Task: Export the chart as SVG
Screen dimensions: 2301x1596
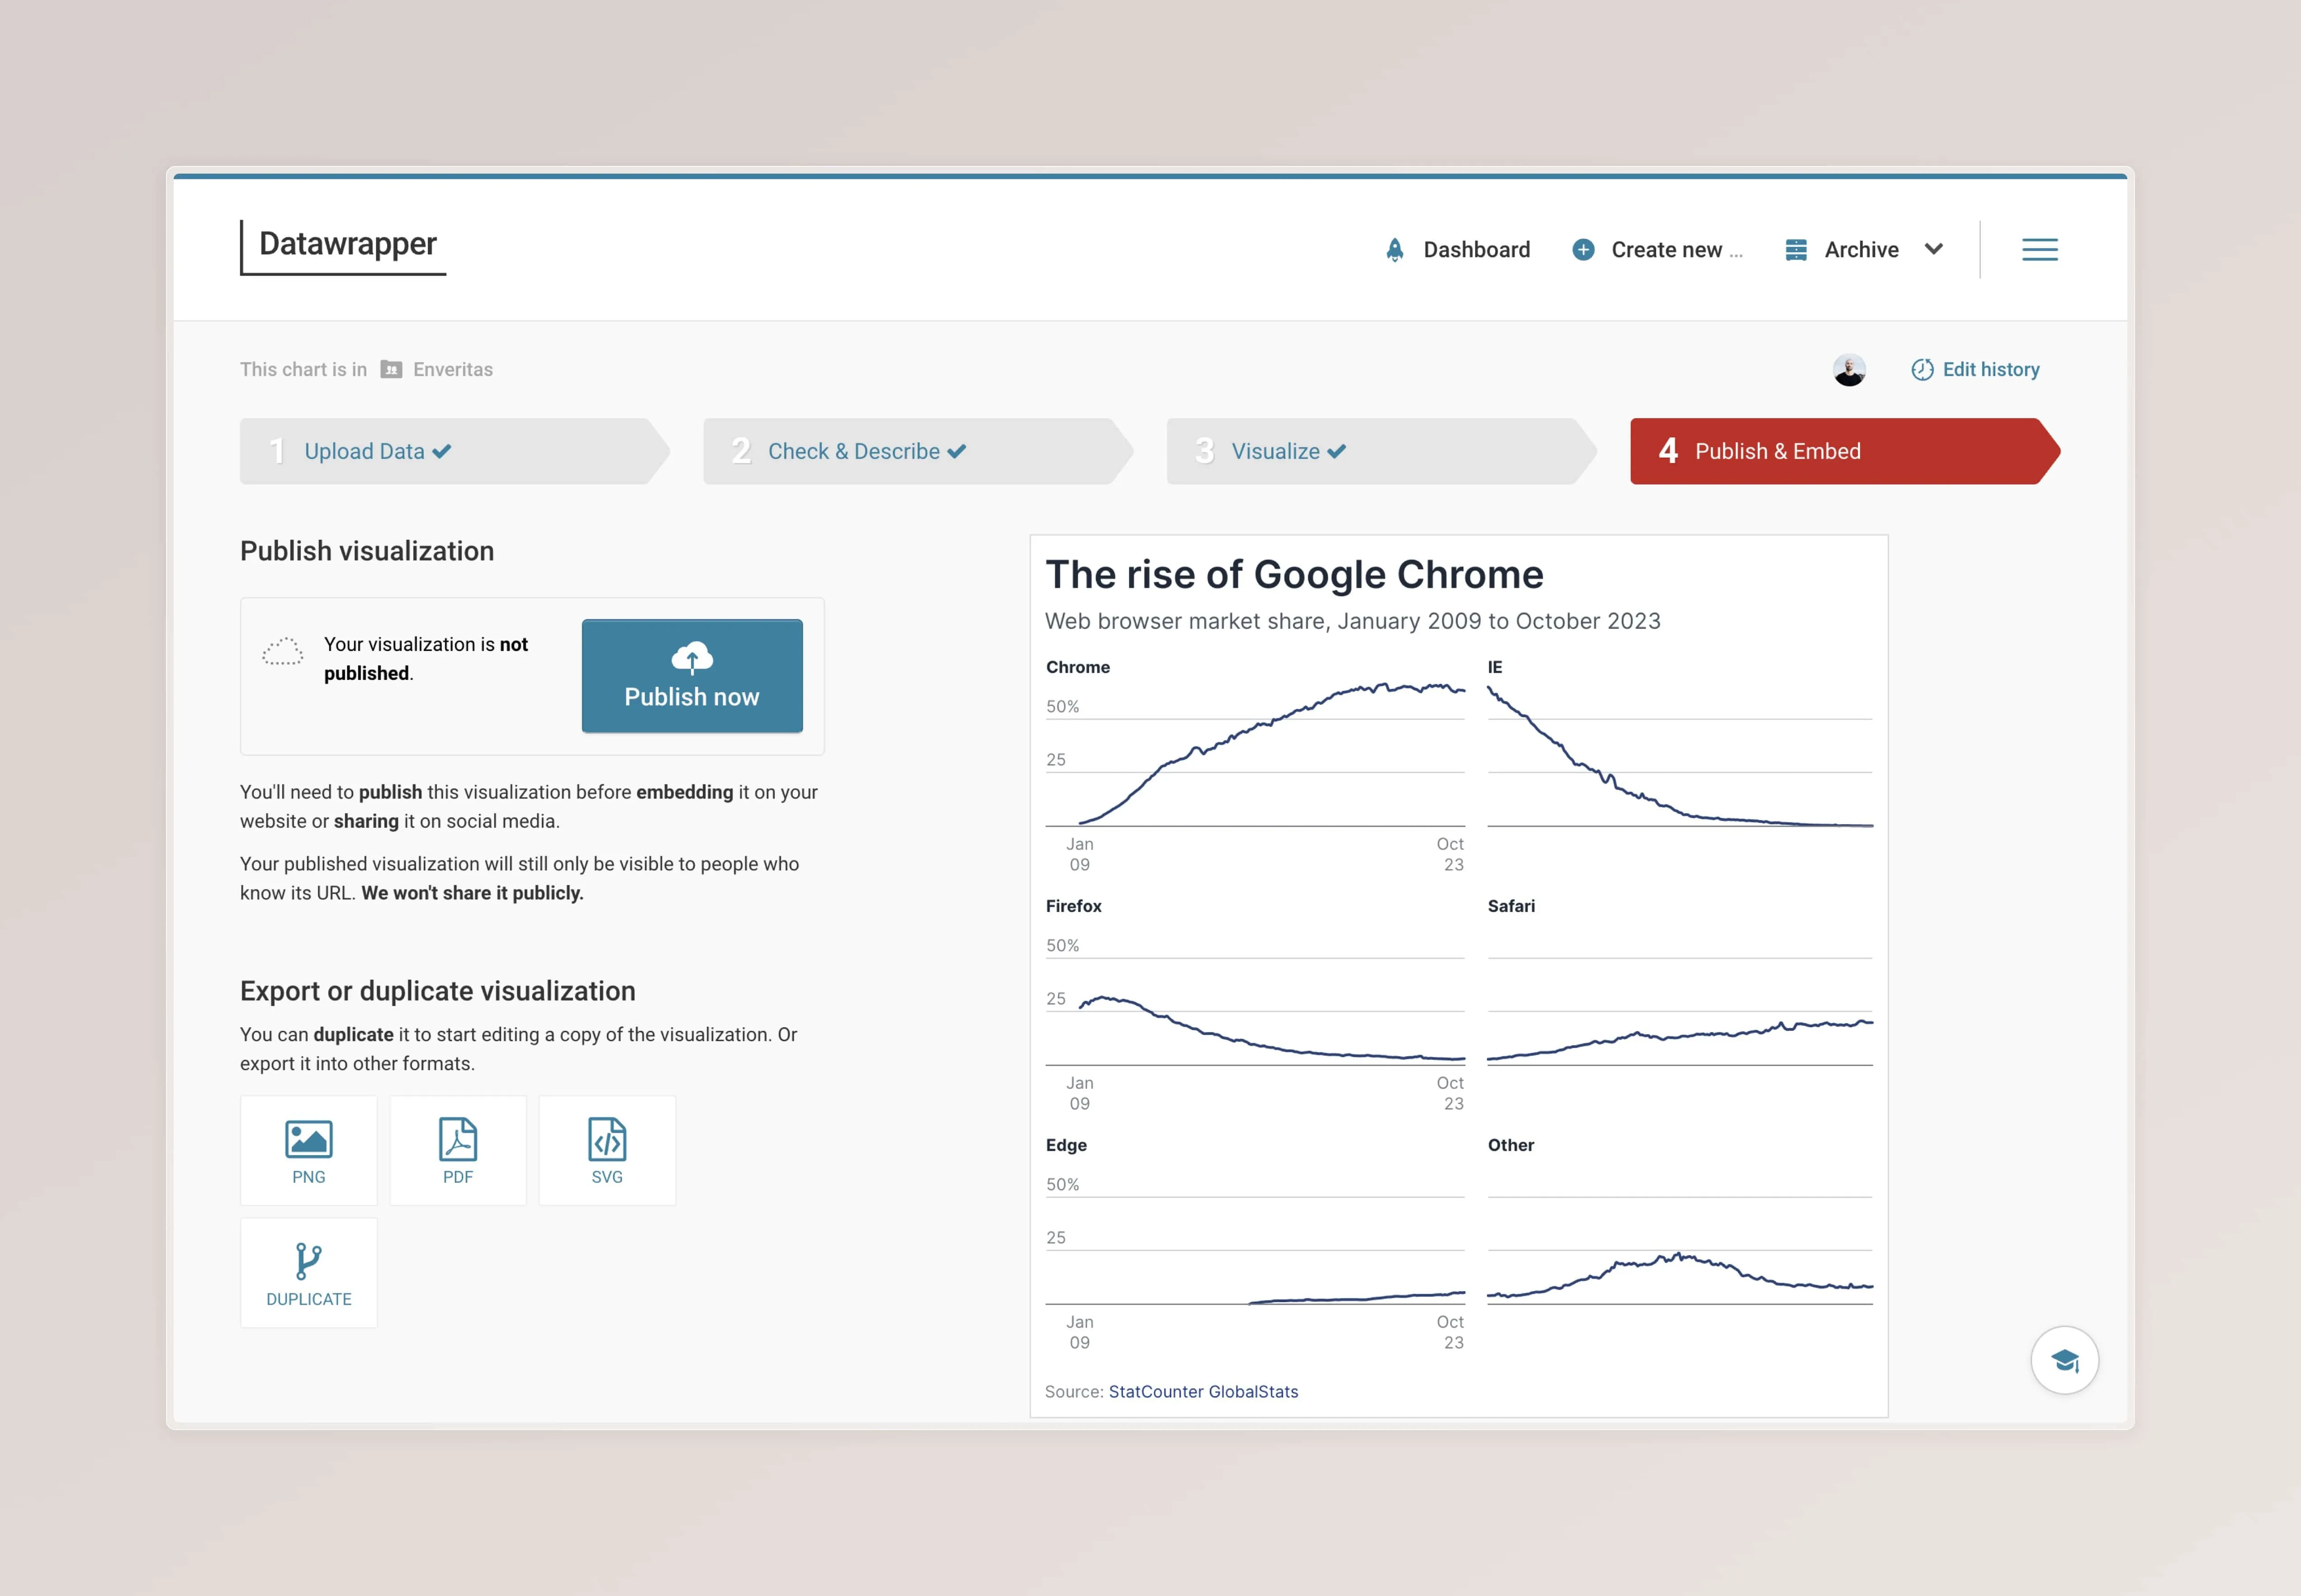Action: pyautogui.click(x=607, y=1150)
